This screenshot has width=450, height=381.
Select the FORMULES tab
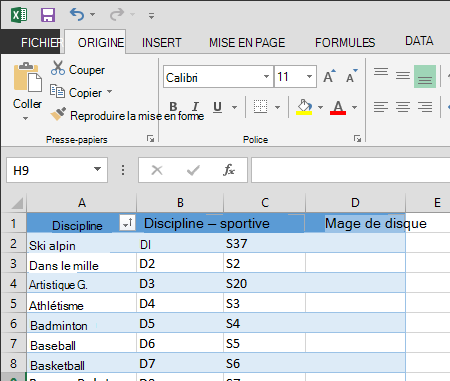345,43
